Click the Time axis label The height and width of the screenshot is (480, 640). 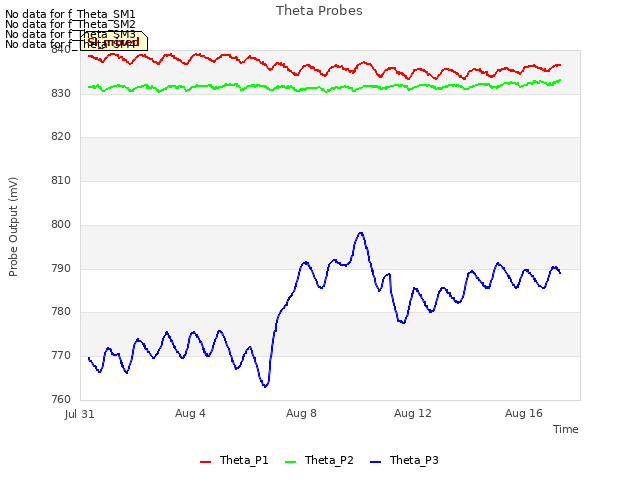565,429
